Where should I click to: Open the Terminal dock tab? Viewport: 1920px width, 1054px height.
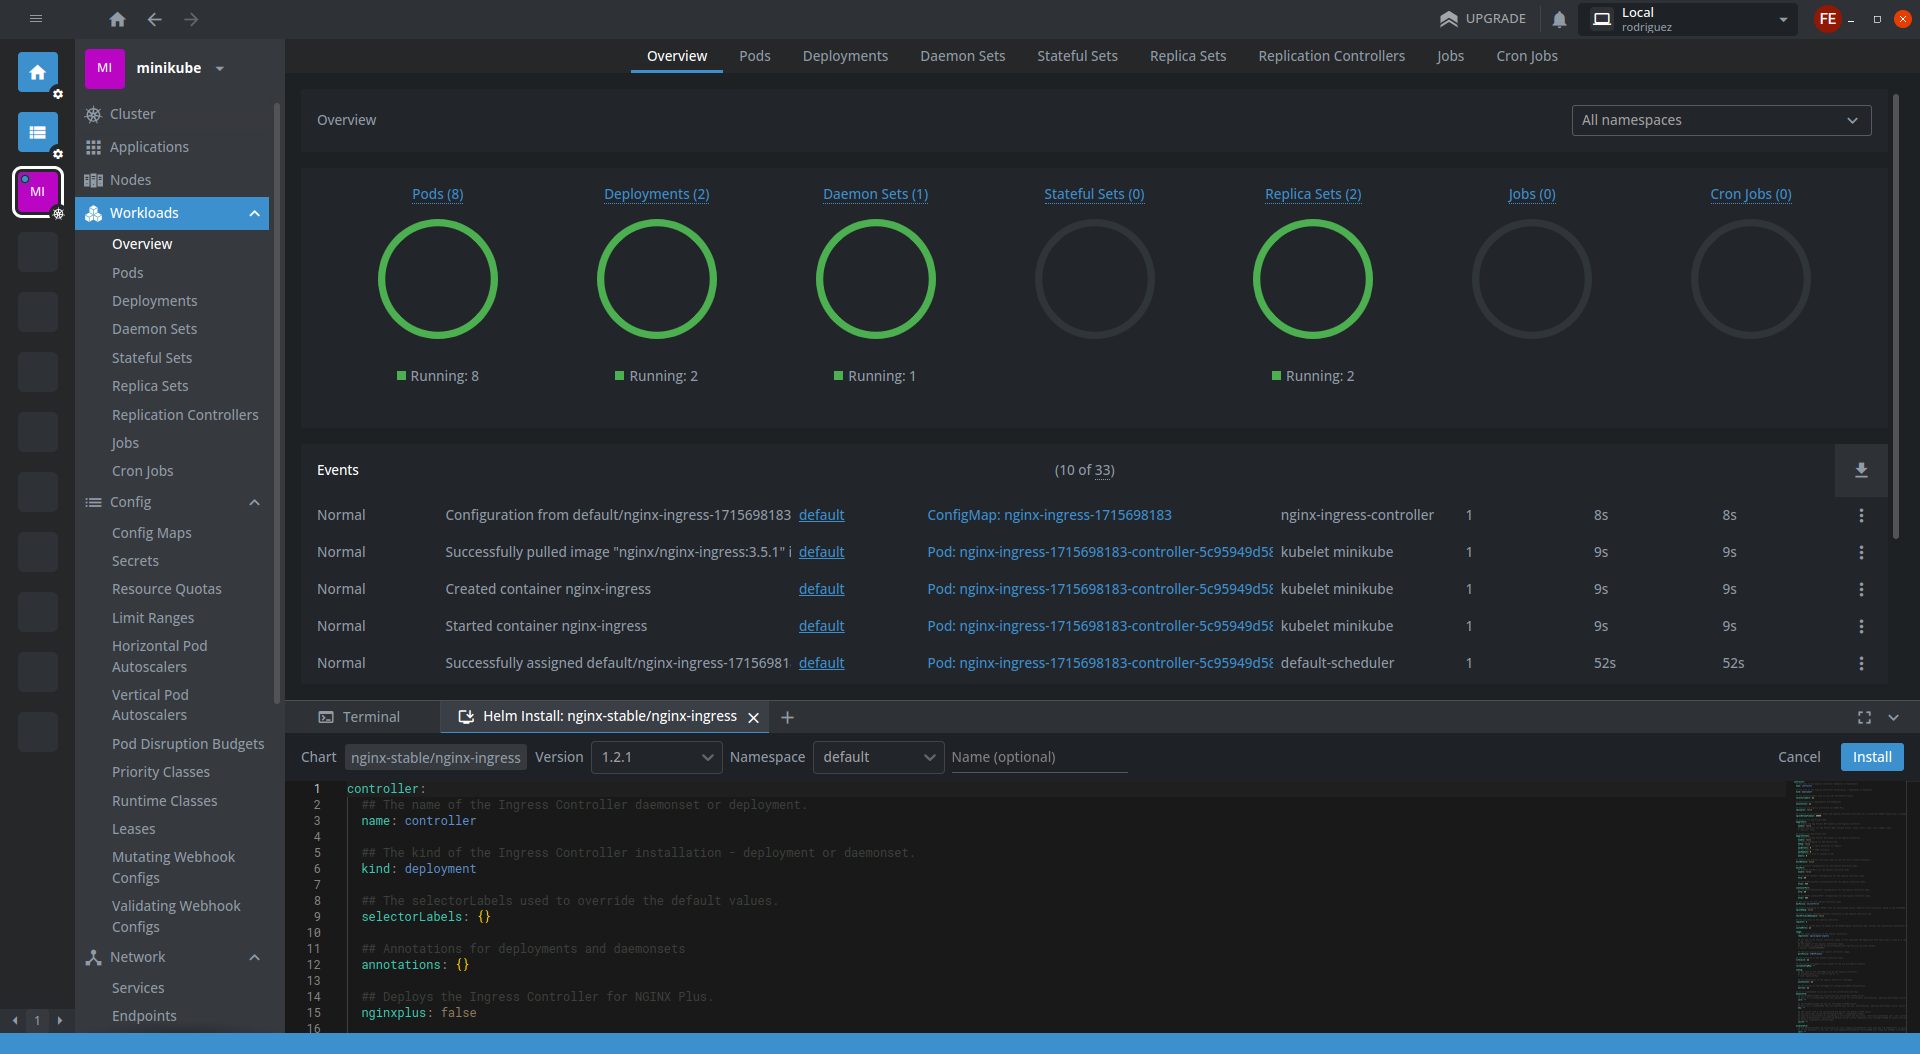tap(360, 717)
